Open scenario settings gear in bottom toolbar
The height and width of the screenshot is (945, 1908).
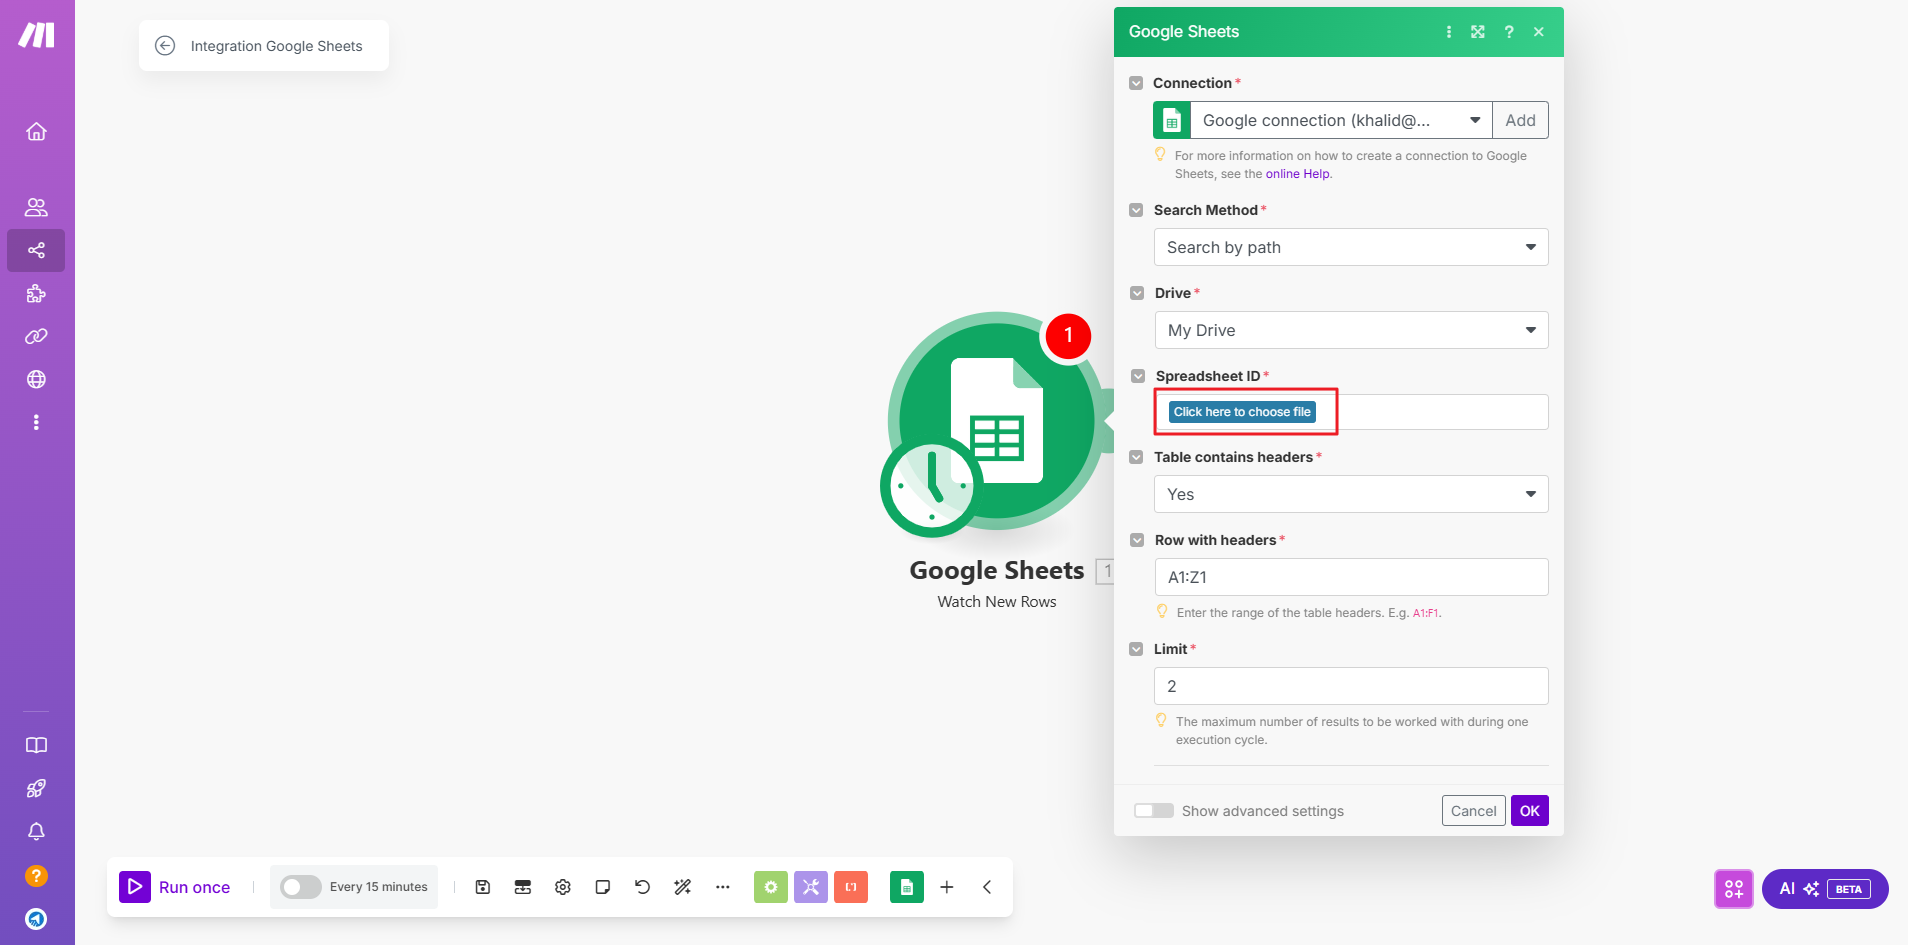pos(563,887)
